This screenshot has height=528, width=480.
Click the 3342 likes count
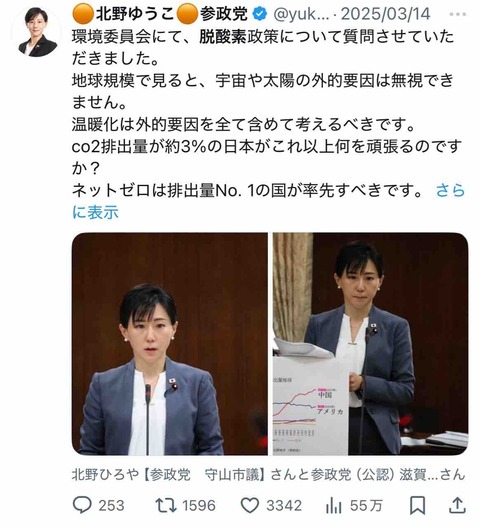pyautogui.click(x=284, y=506)
